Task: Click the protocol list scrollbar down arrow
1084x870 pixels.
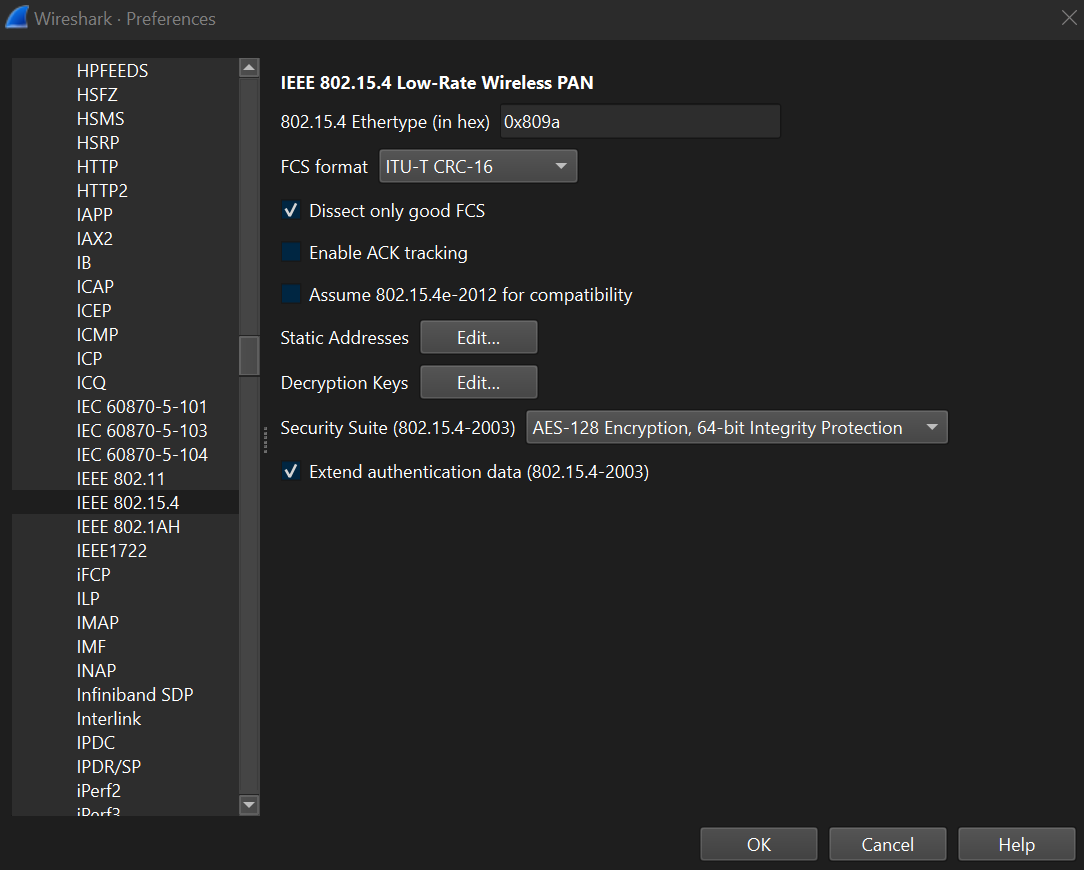Action: (249, 805)
